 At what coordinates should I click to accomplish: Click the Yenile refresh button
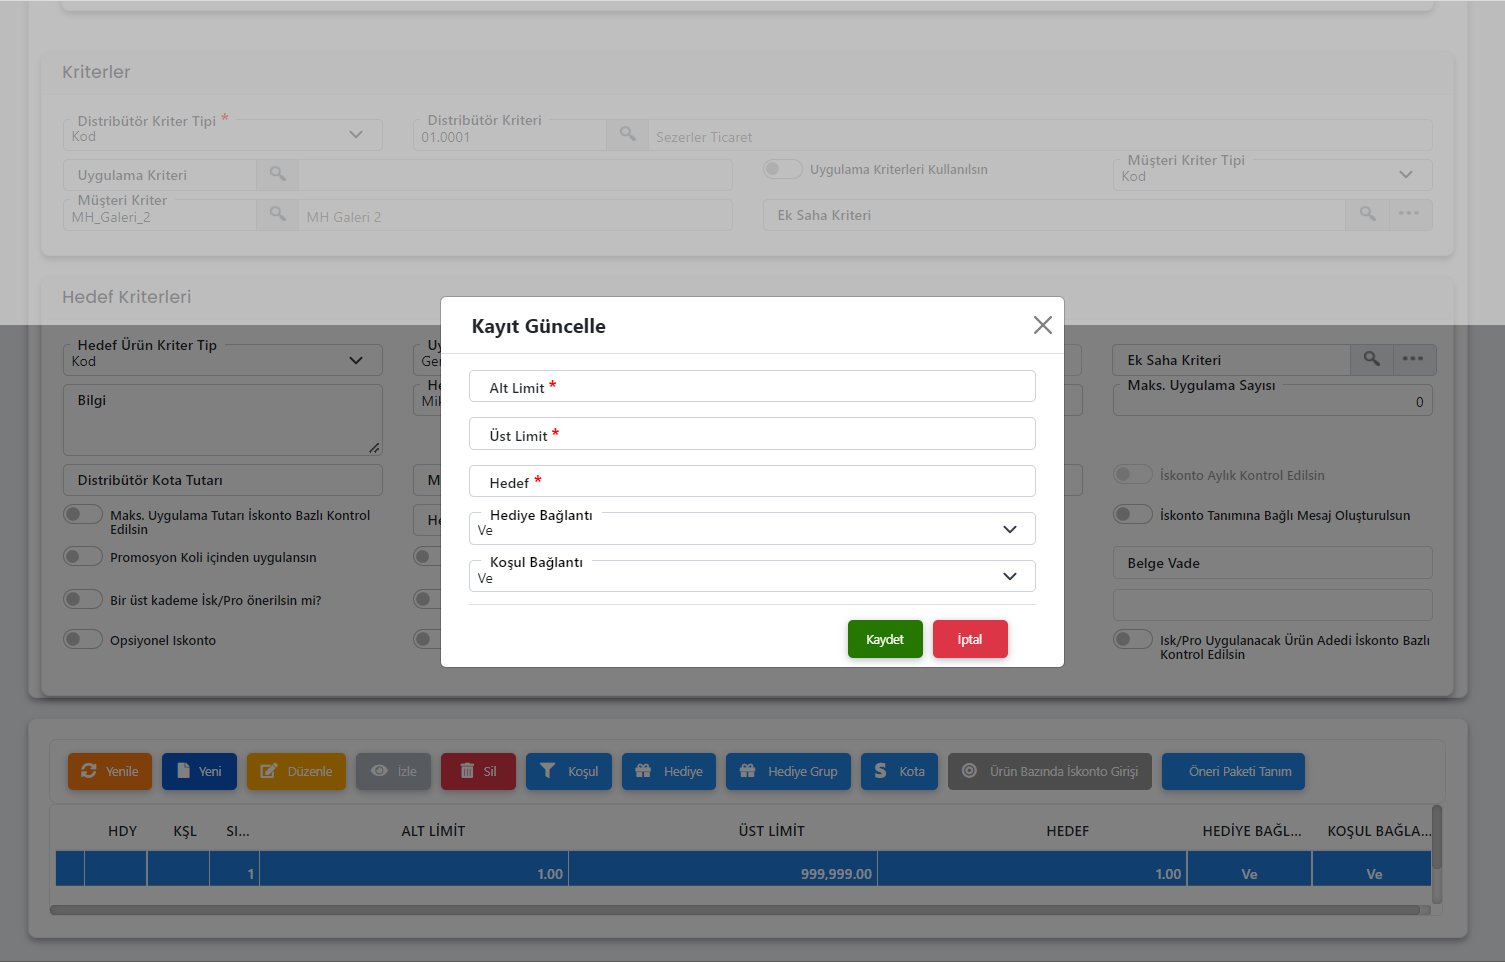pos(110,771)
